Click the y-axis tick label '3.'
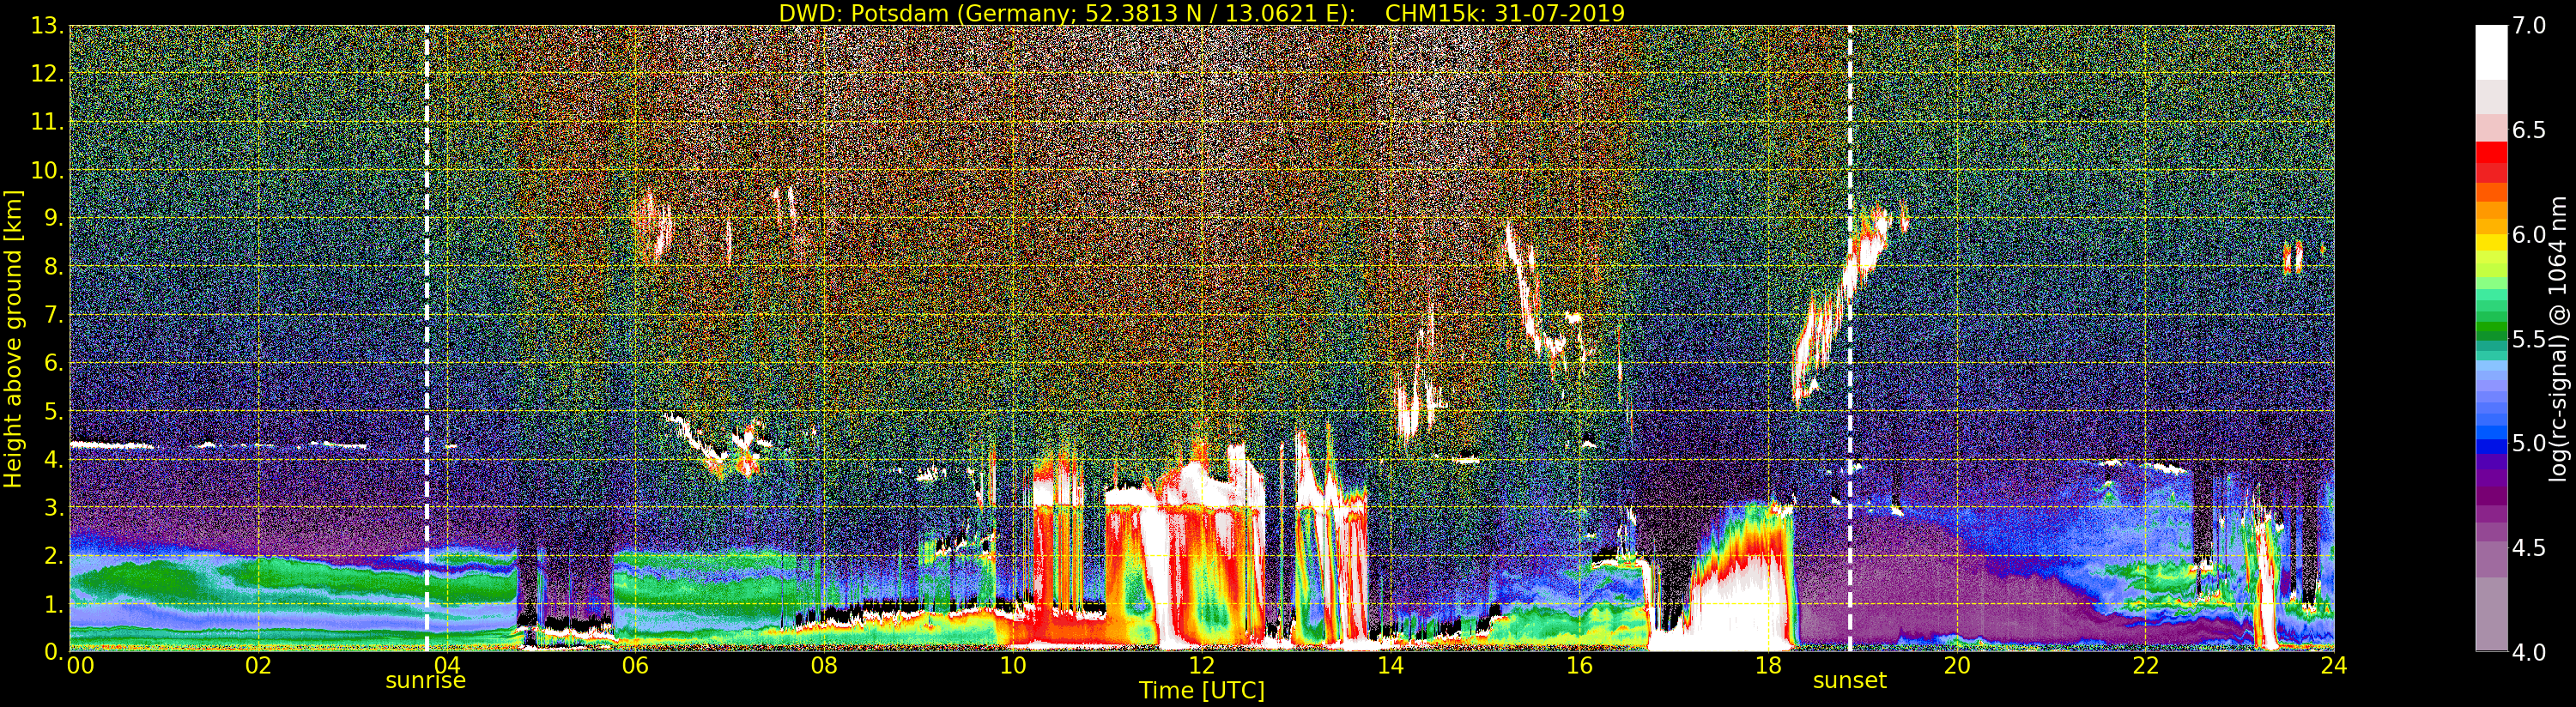Image resolution: width=2576 pixels, height=707 pixels. [x=54, y=507]
